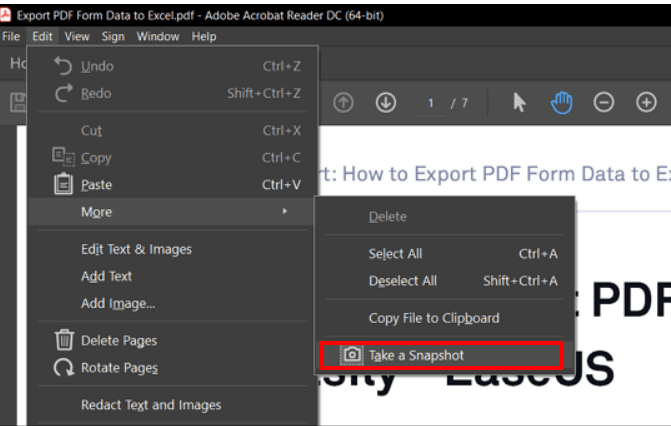The height and width of the screenshot is (426, 671).
Task: Open the View menu
Action: click(x=77, y=36)
